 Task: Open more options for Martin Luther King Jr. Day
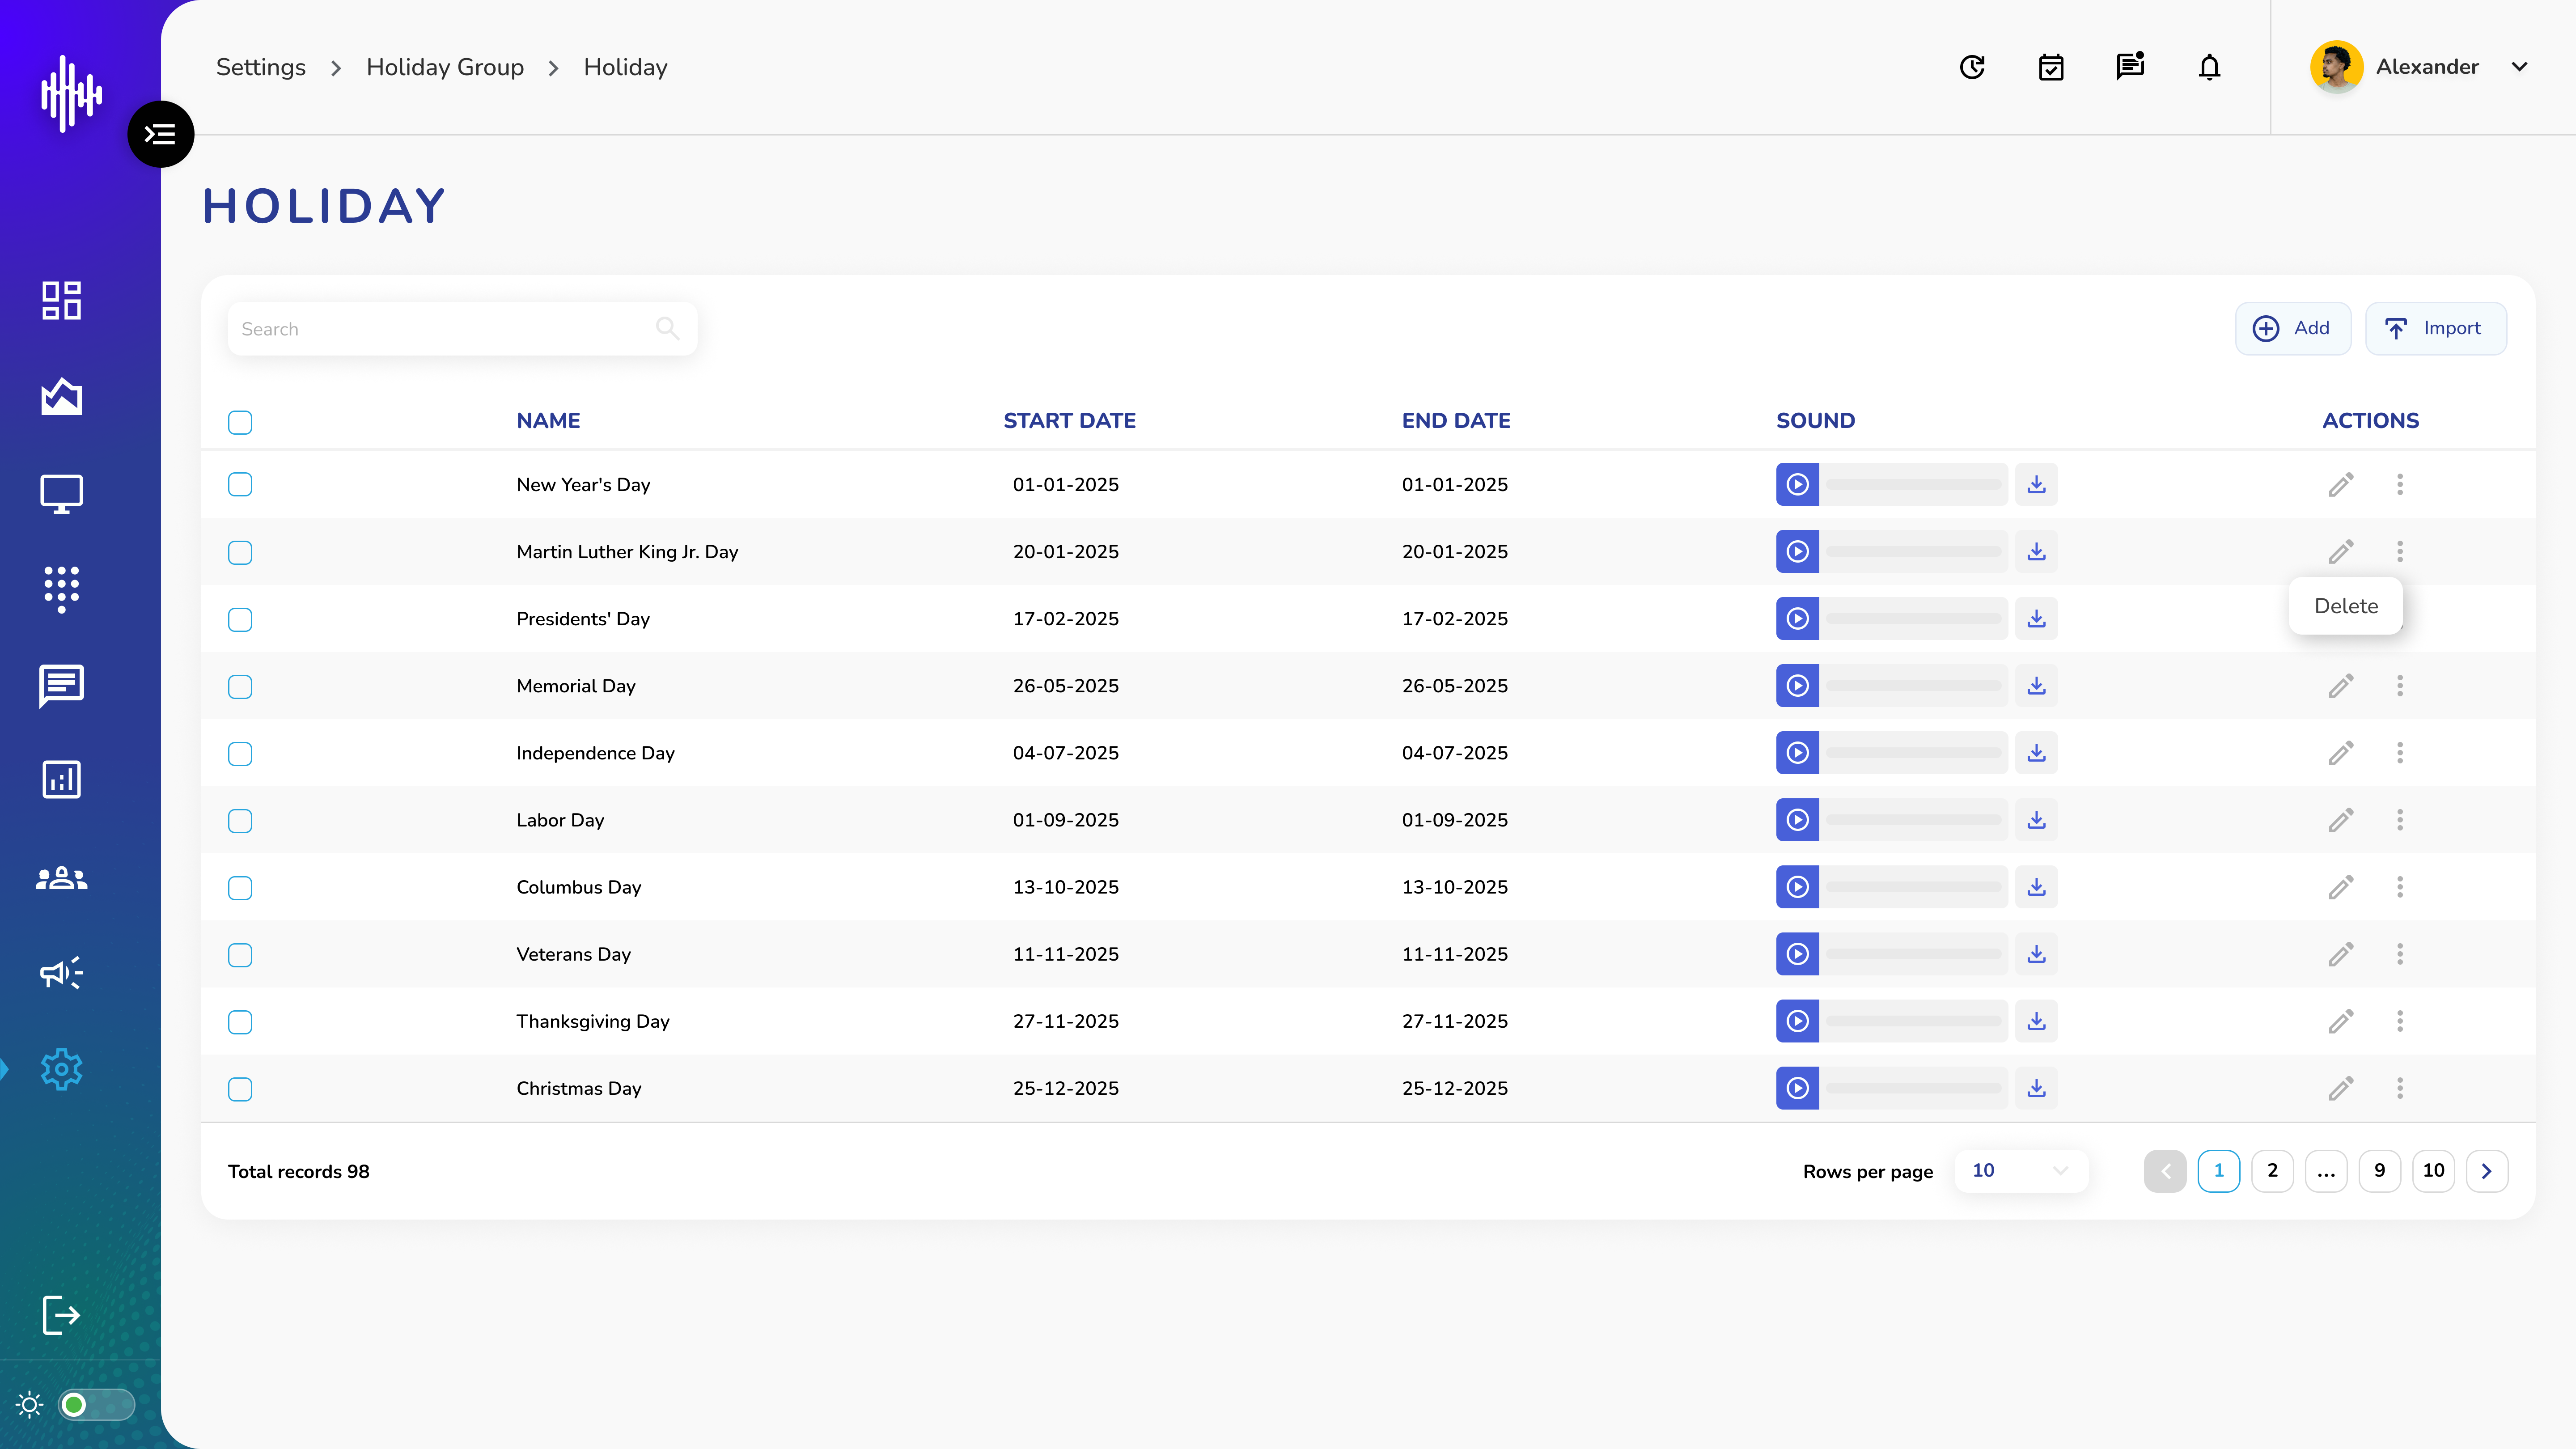click(x=2400, y=551)
